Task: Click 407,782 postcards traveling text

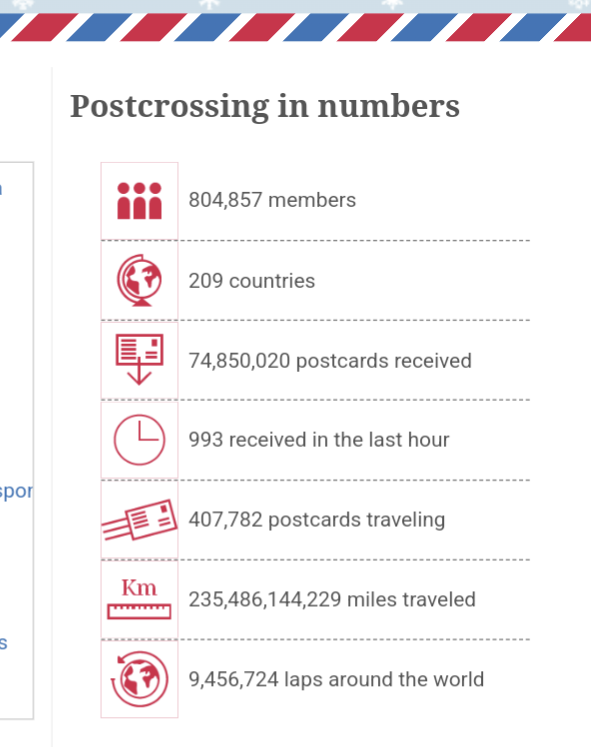Action: pyautogui.click(x=317, y=520)
